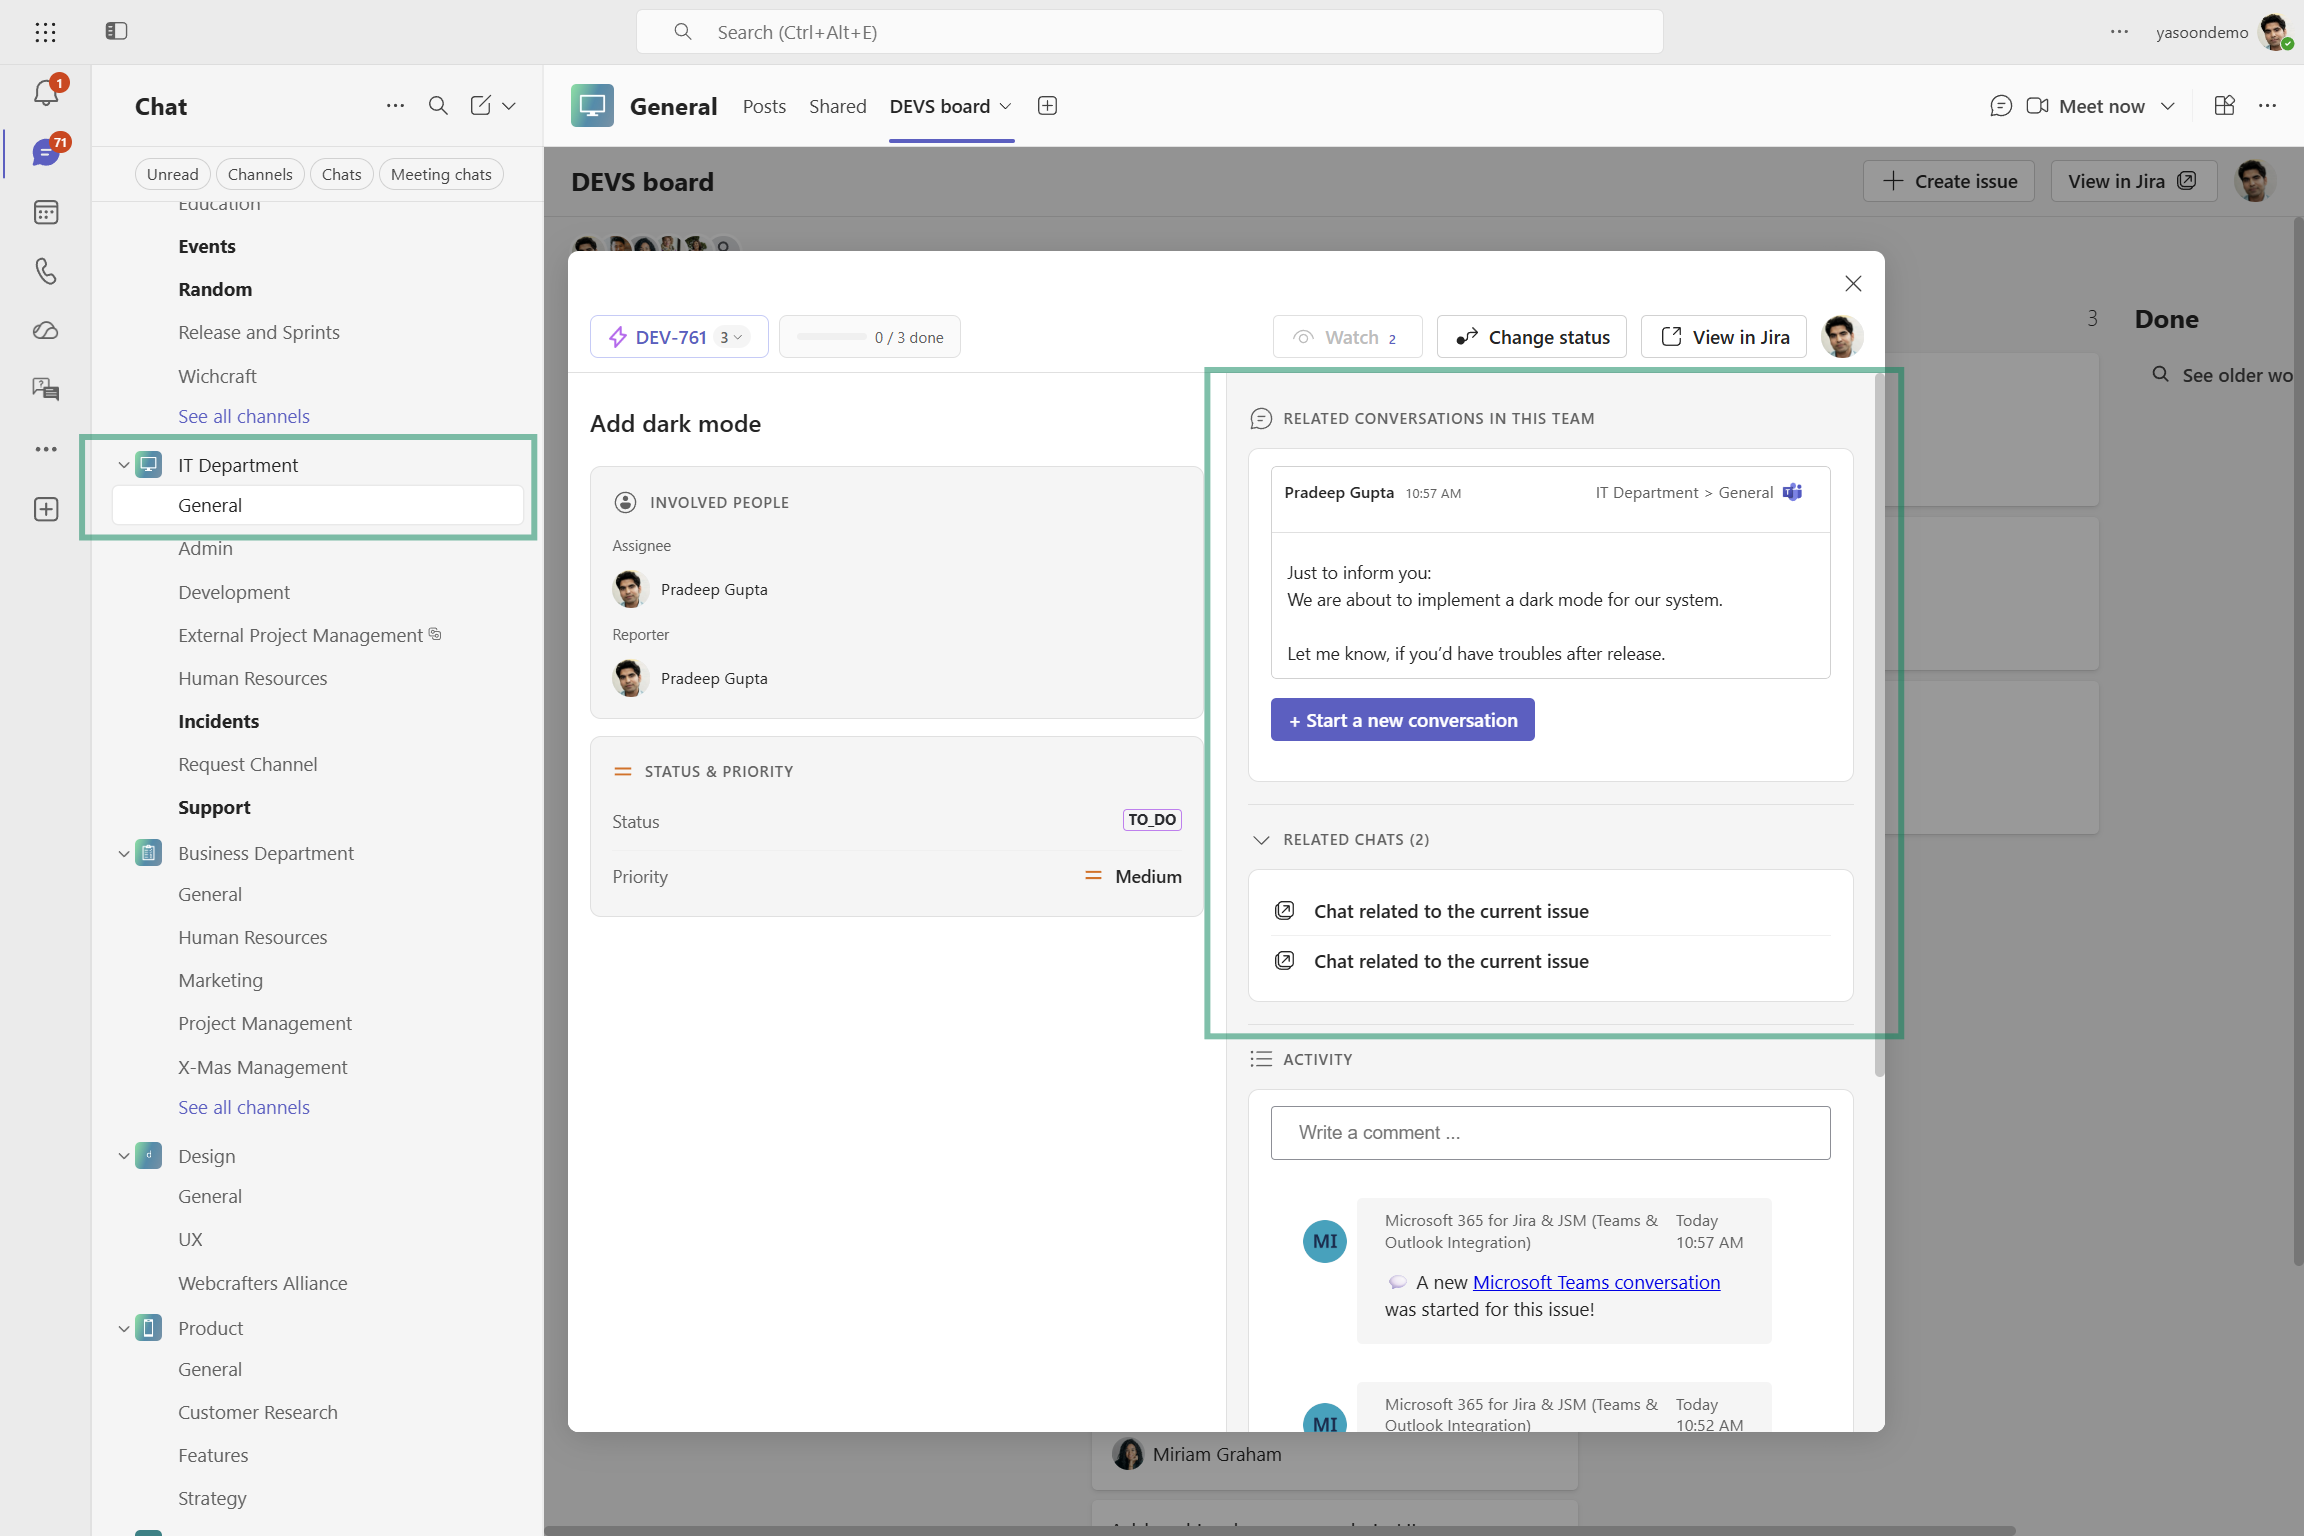2304x1536 pixels.
Task: See all channels under IT Department
Action: (x=244, y=416)
